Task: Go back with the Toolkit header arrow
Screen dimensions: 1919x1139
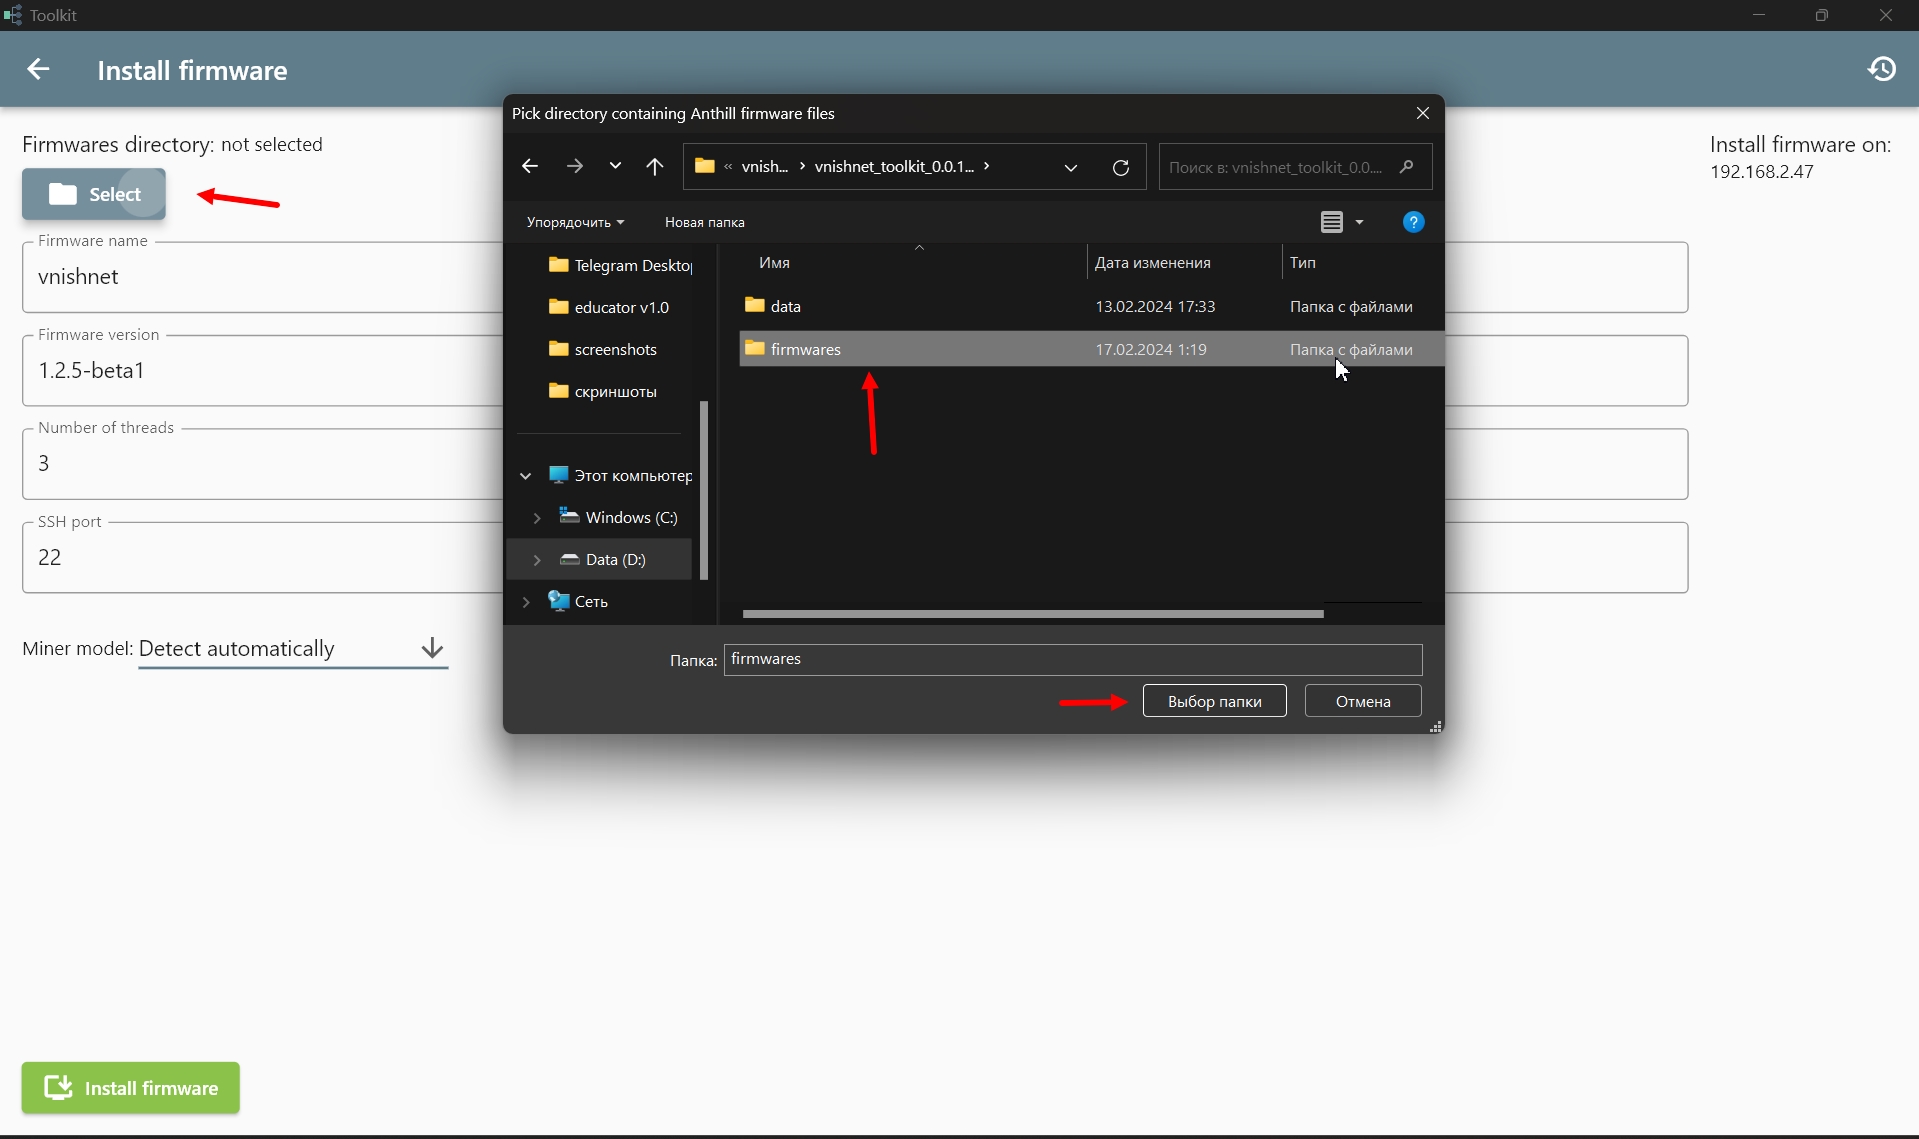Action: tap(38, 69)
